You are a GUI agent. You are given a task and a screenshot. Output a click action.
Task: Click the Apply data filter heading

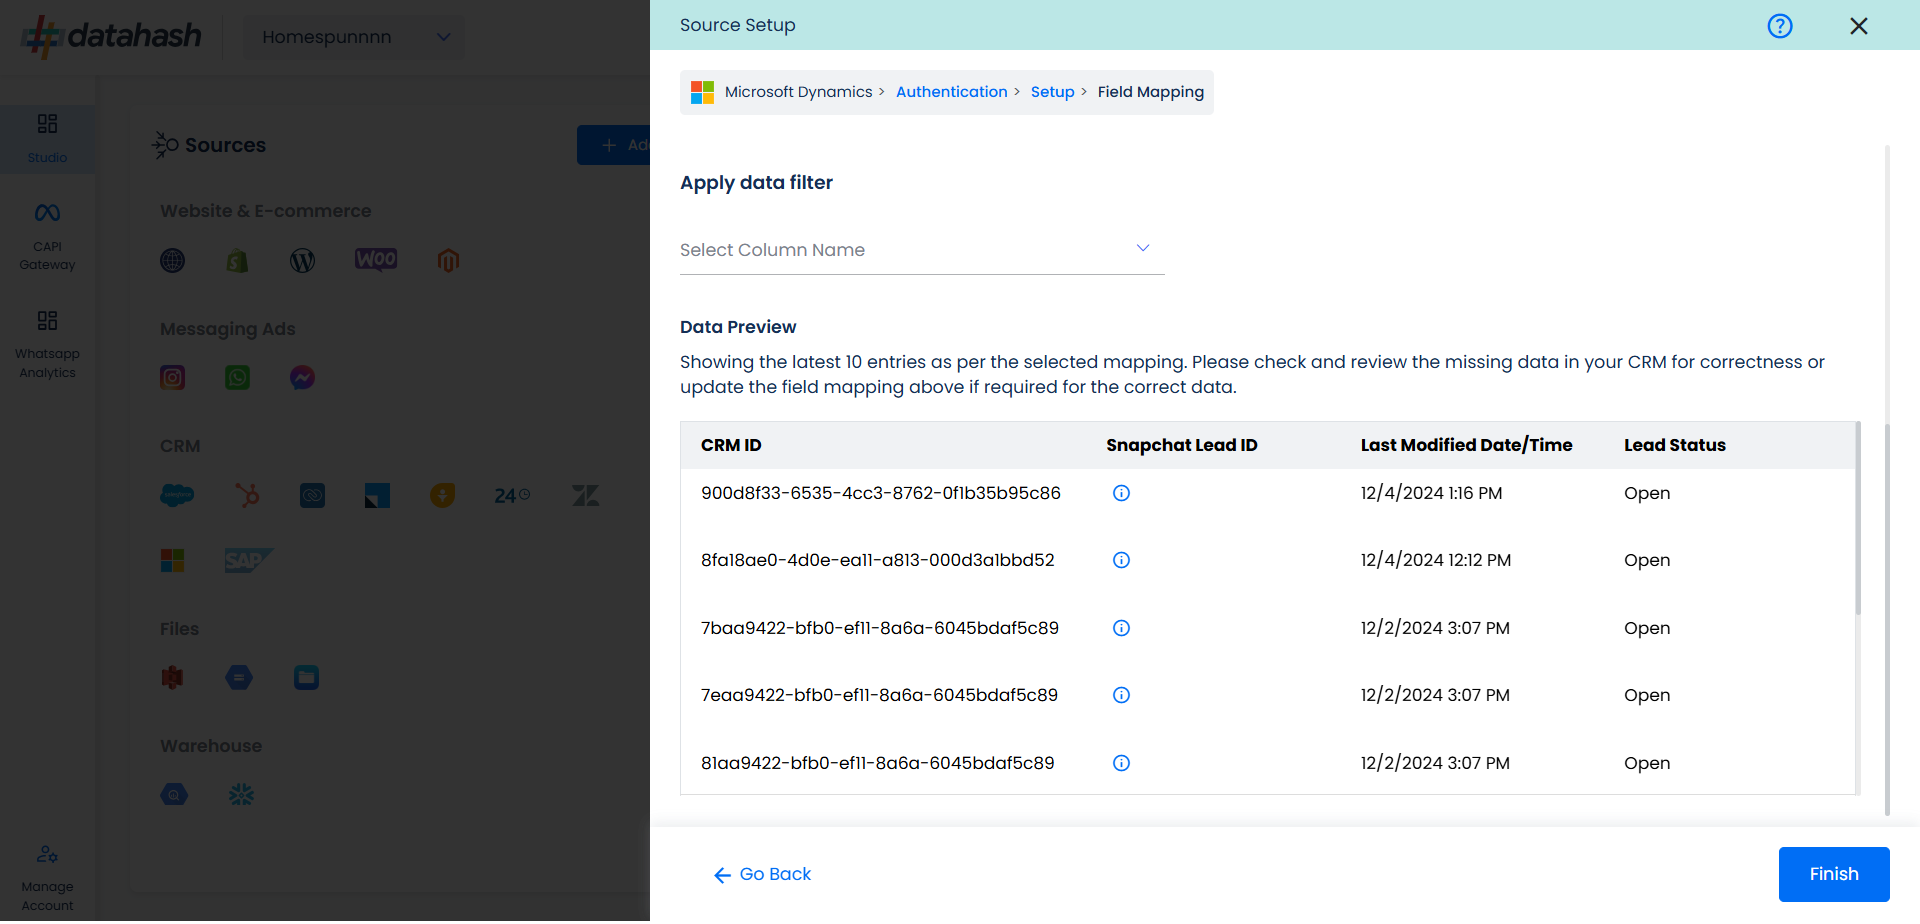756,183
